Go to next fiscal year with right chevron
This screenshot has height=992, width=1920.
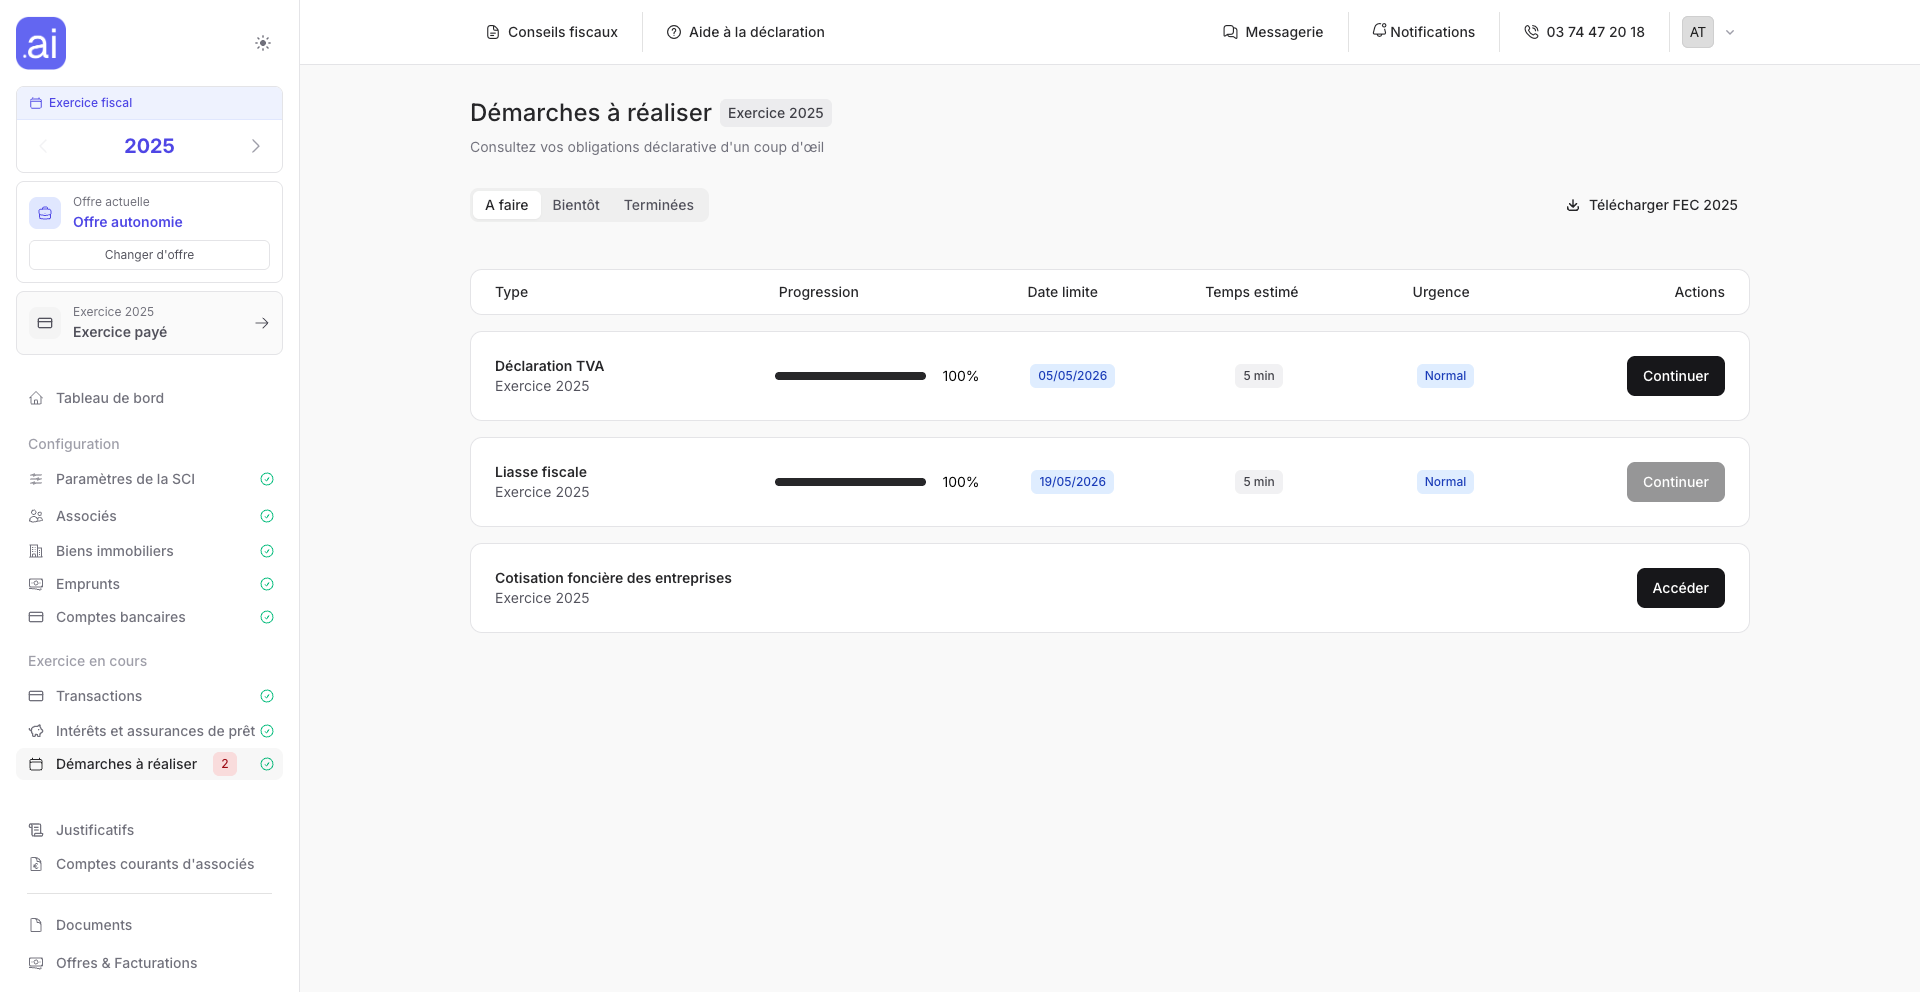[x=255, y=146]
